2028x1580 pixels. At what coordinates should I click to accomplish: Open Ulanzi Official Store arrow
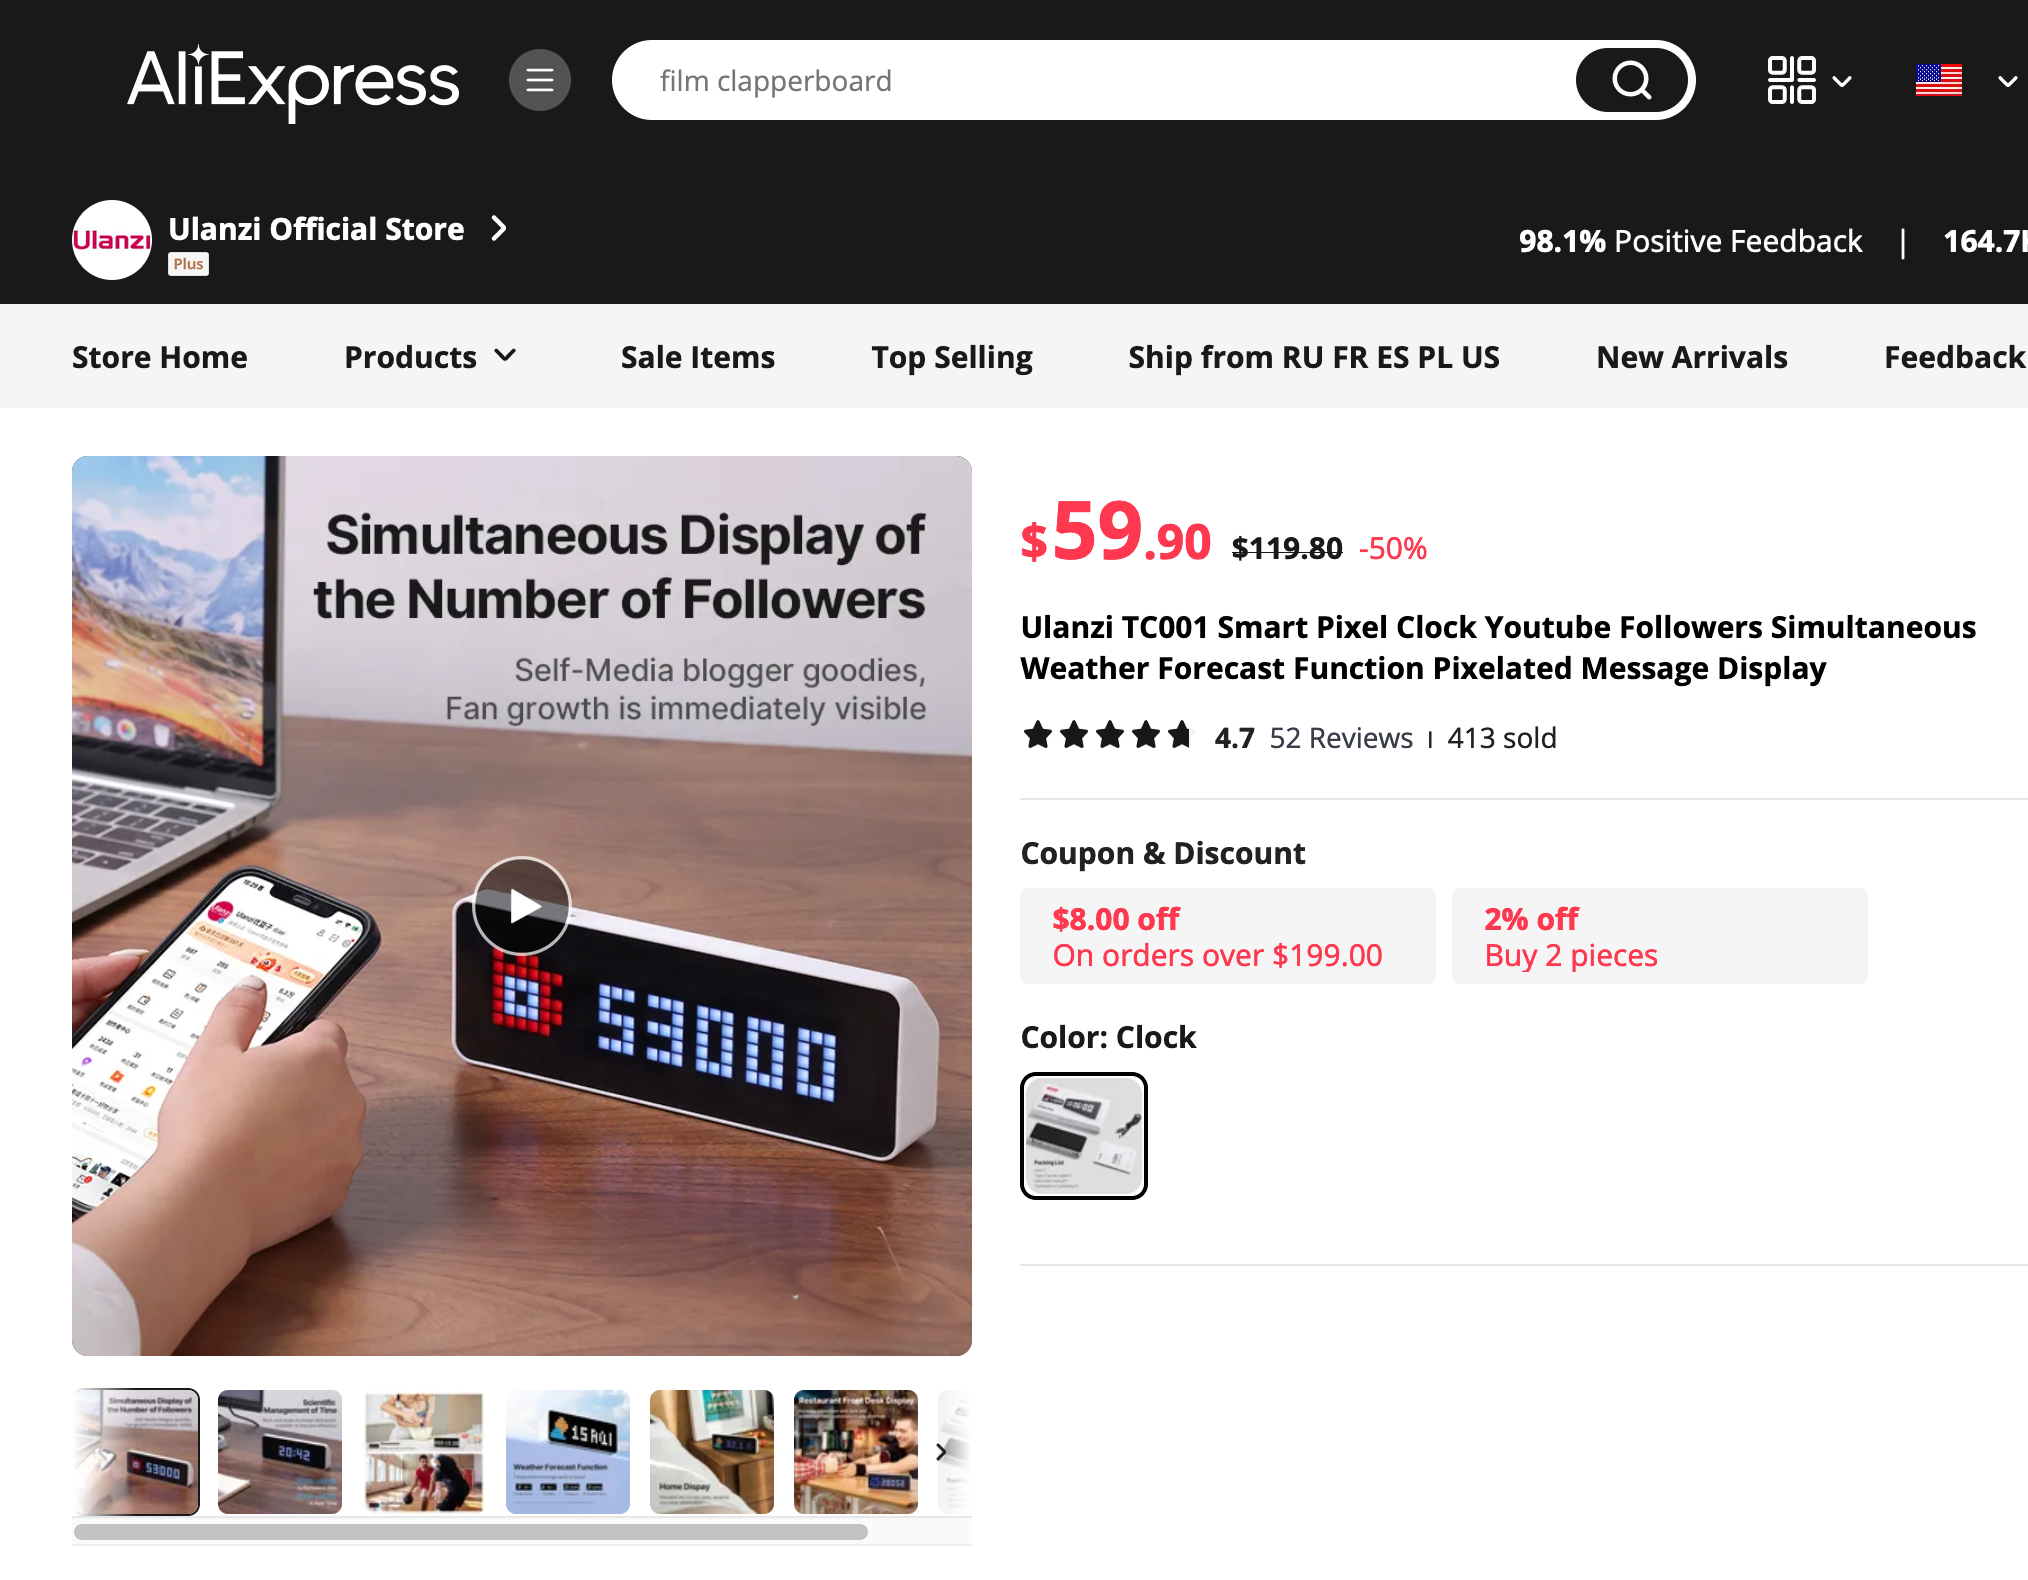point(499,229)
